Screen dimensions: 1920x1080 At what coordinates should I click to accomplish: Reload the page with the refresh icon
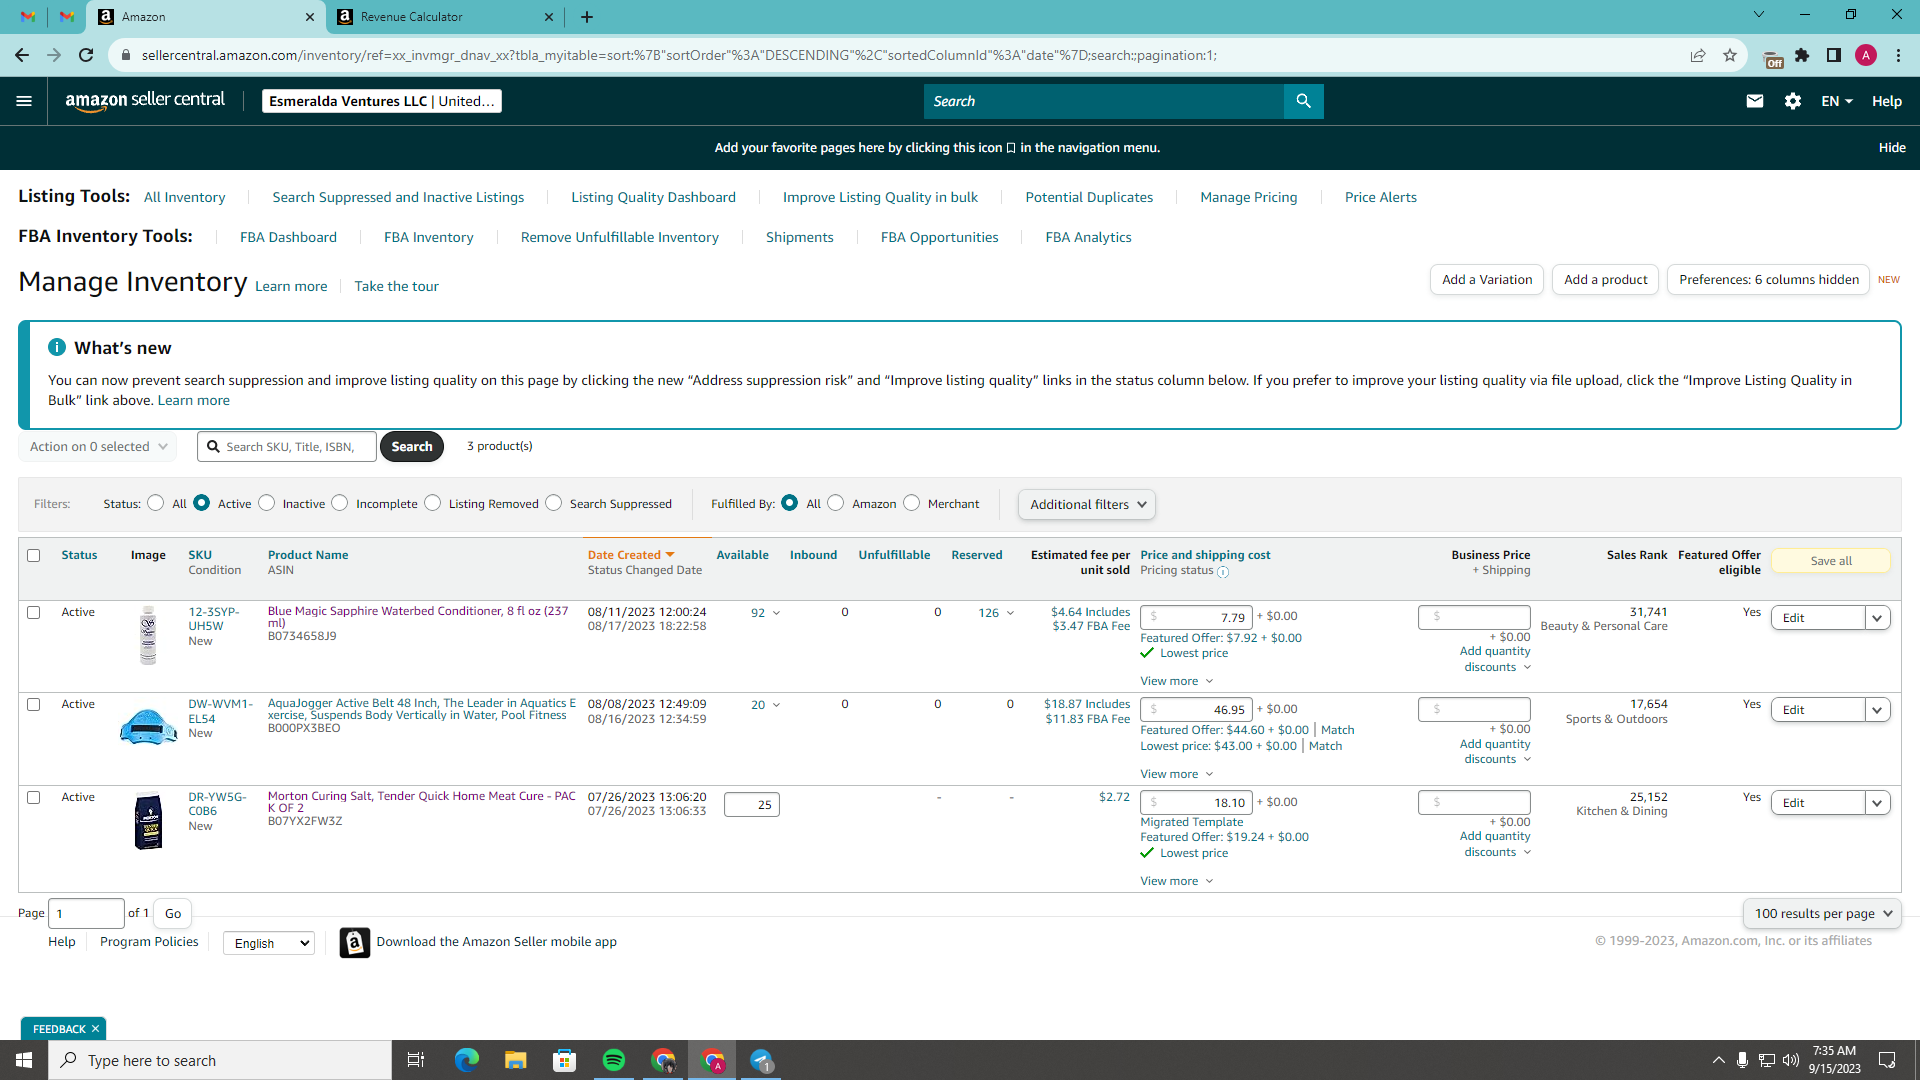point(86,55)
